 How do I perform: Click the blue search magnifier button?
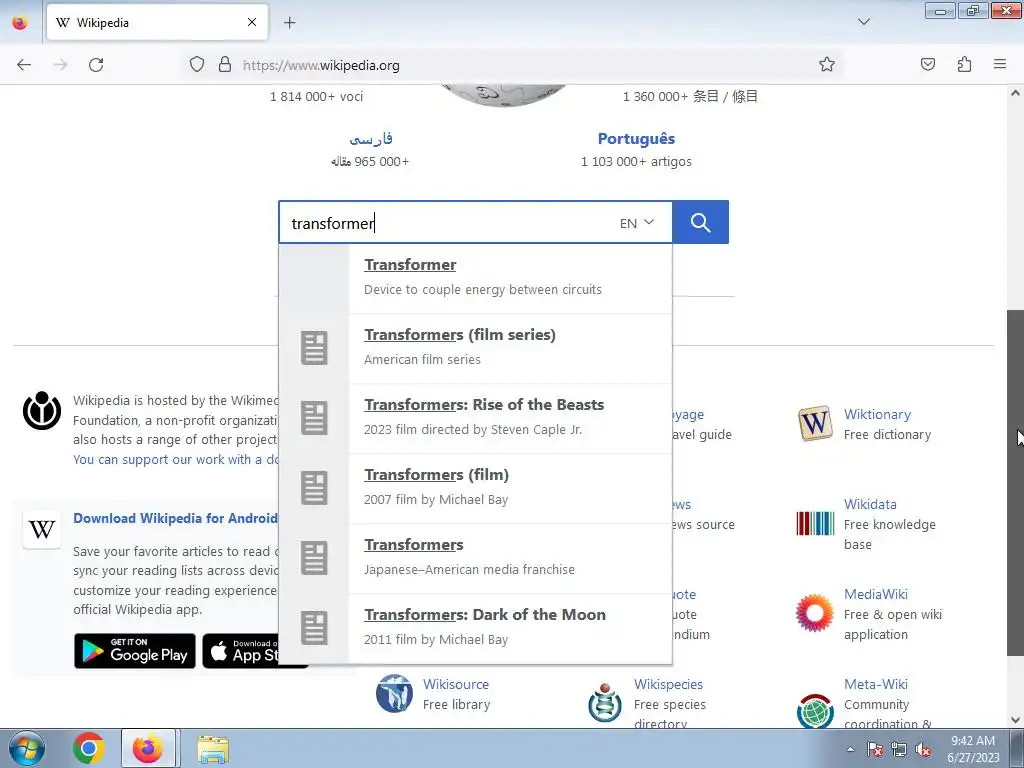(x=700, y=222)
